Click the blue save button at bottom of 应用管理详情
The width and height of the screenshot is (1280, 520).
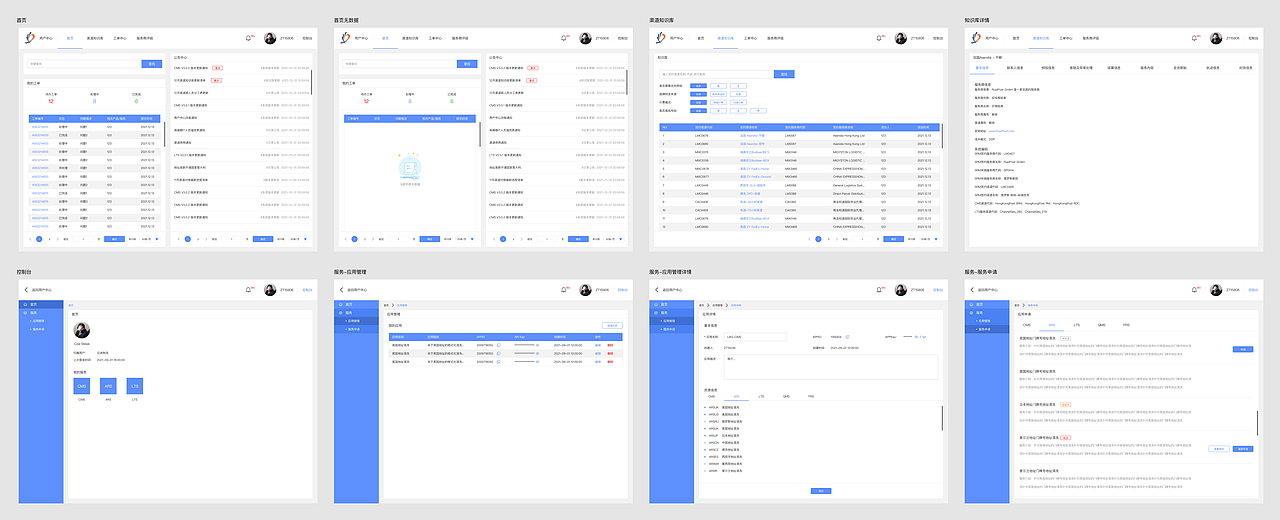(820, 490)
